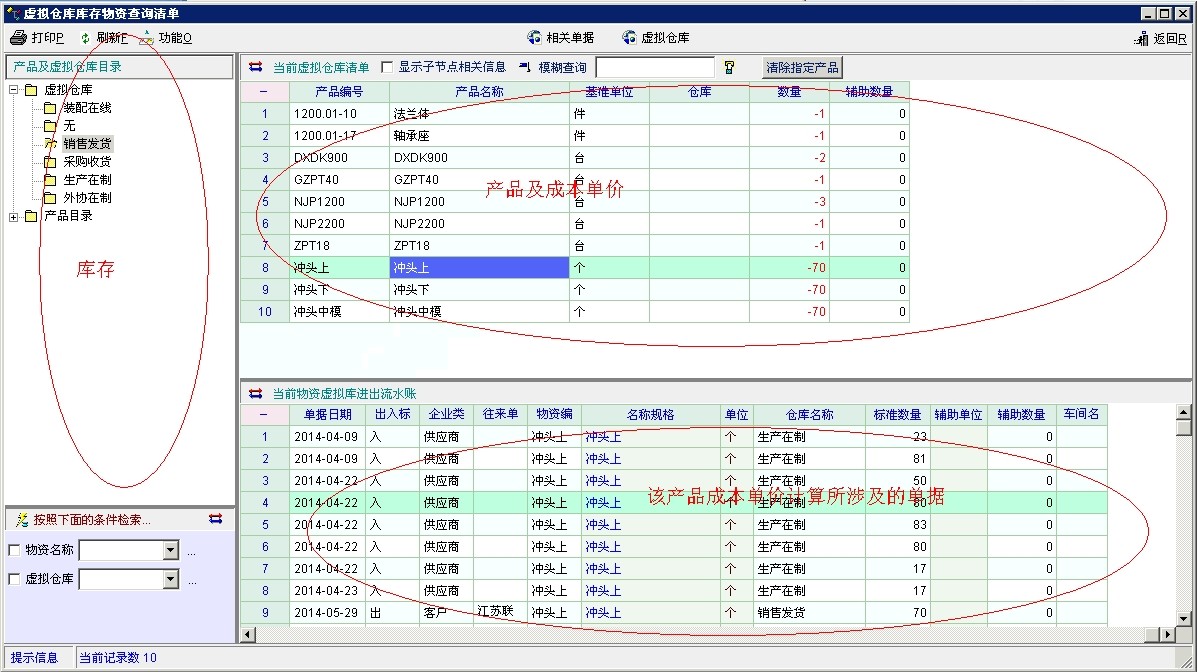
Task: Click the 模糊查询 text input field
Action: pyautogui.click(x=655, y=67)
